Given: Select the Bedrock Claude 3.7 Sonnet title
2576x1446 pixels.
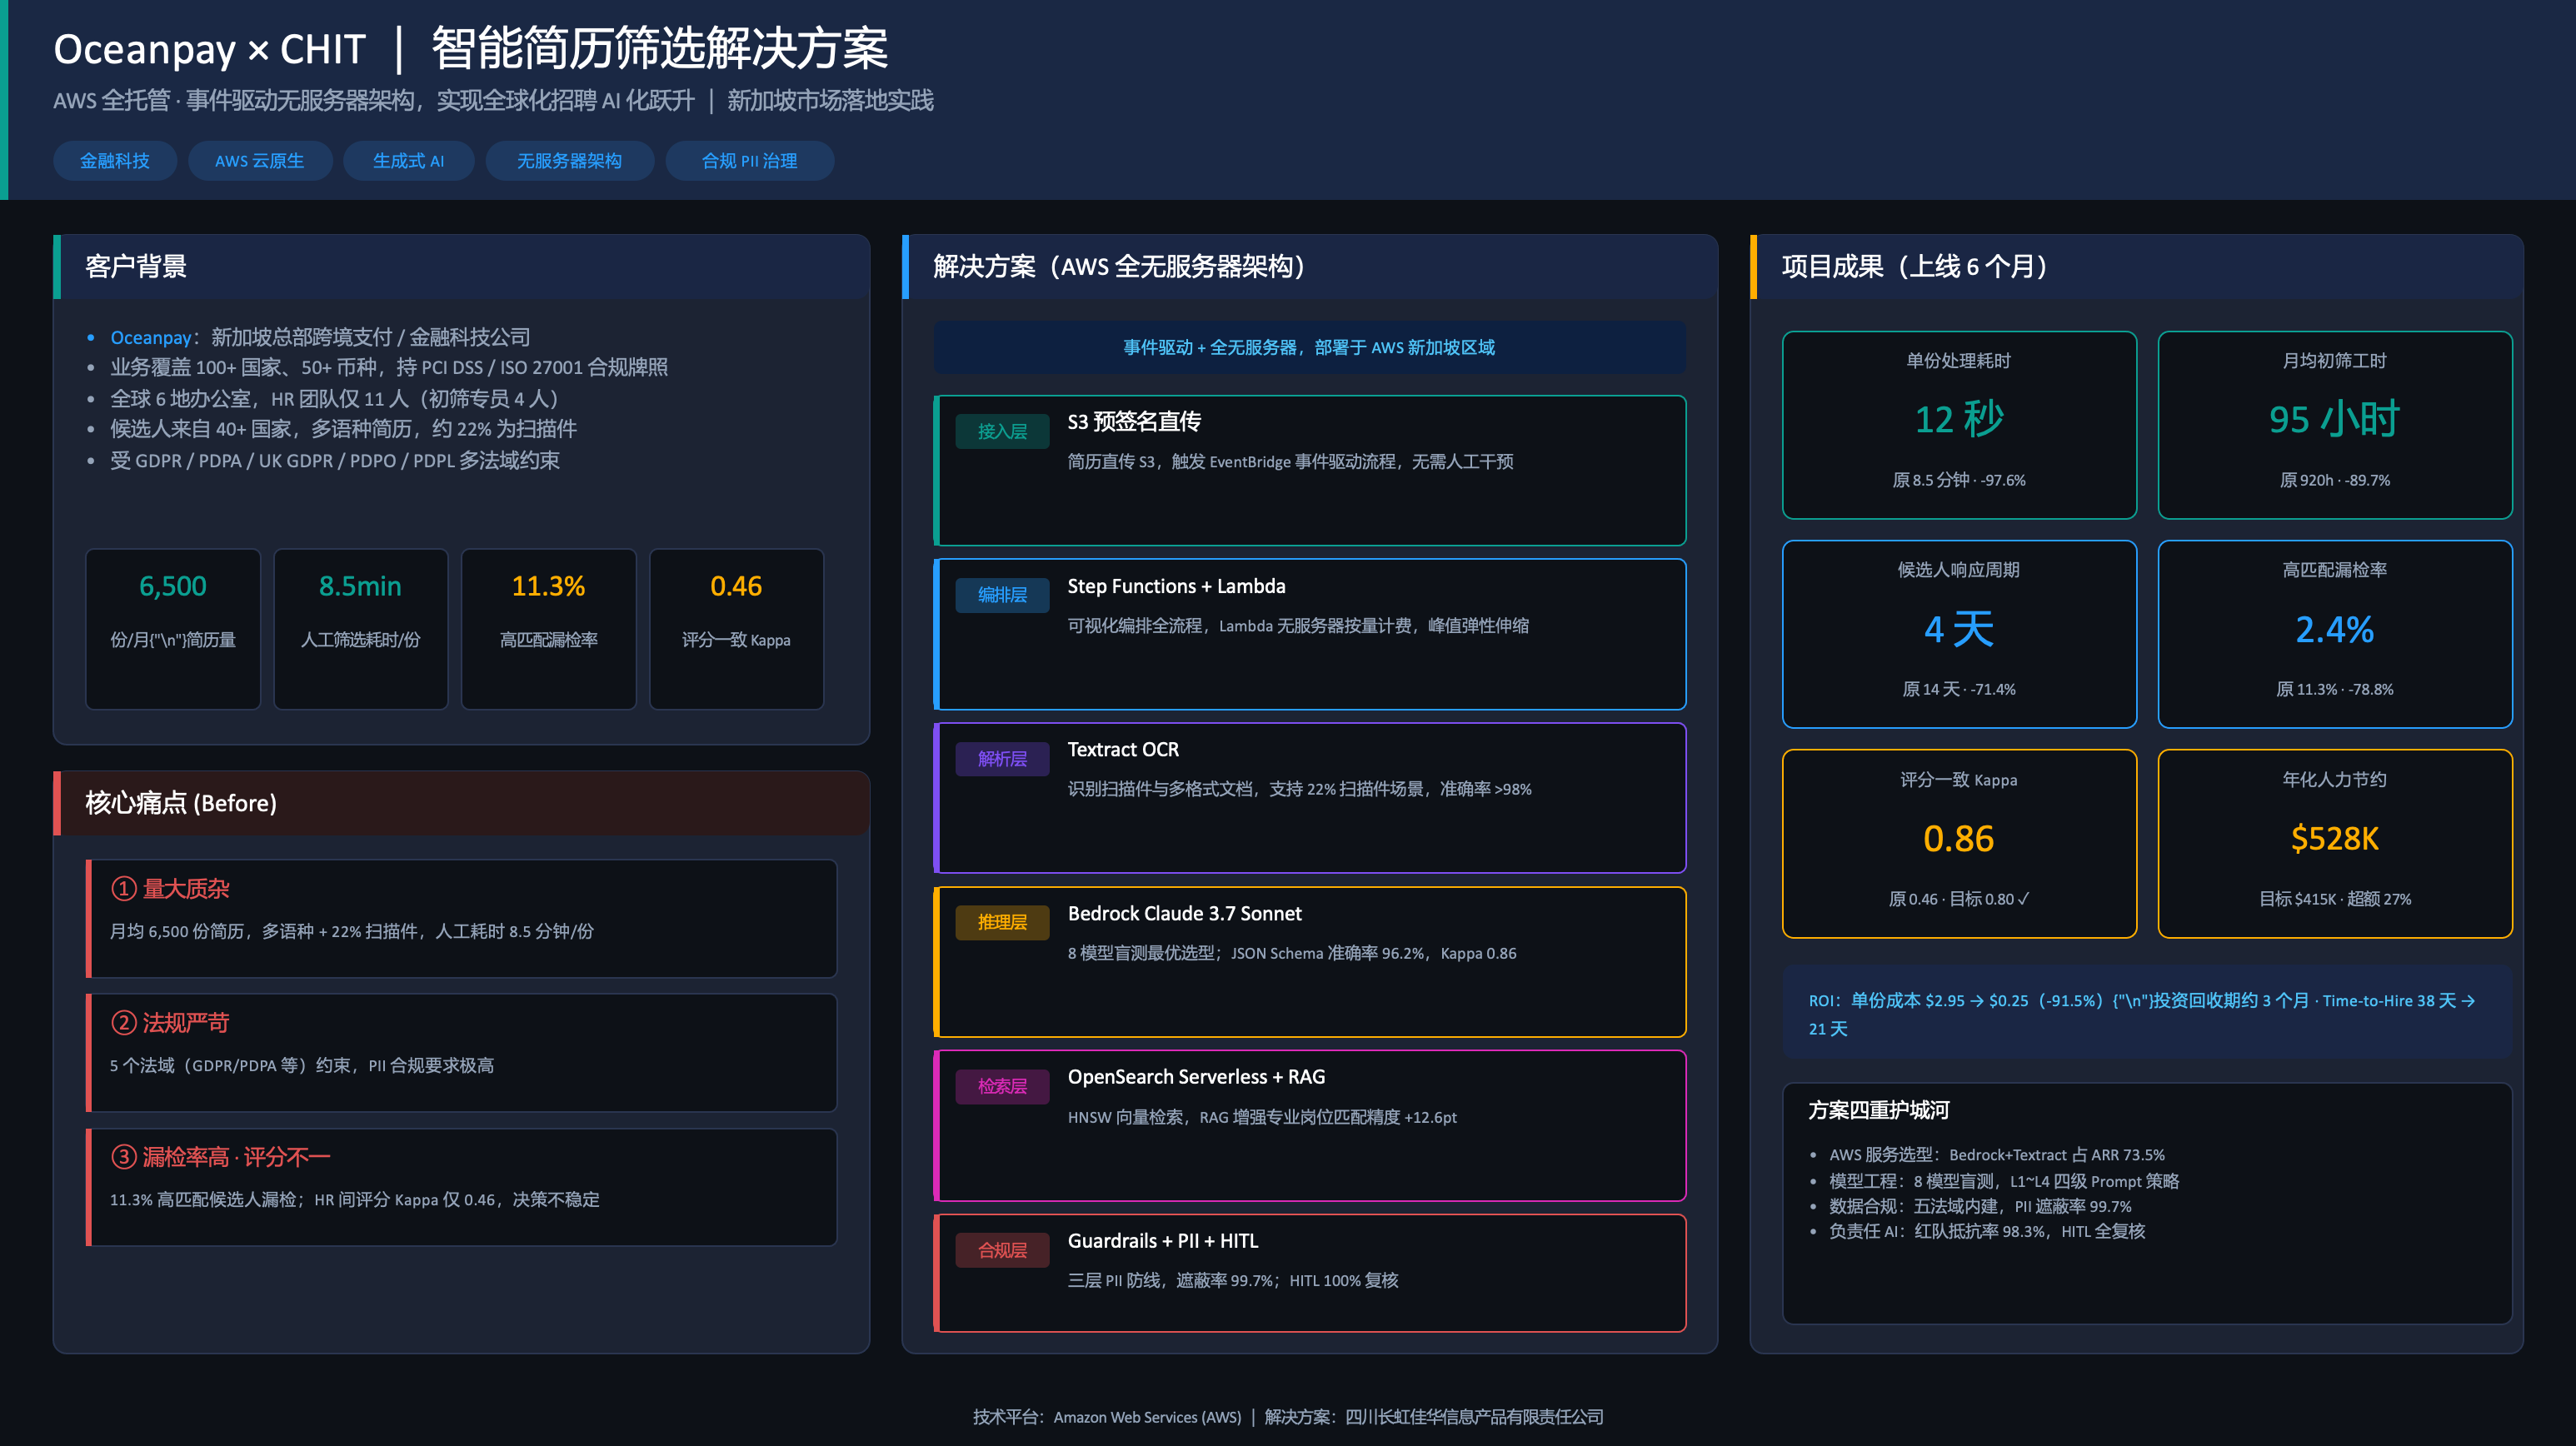Looking at the screenshot, I should coord(1184,914).
